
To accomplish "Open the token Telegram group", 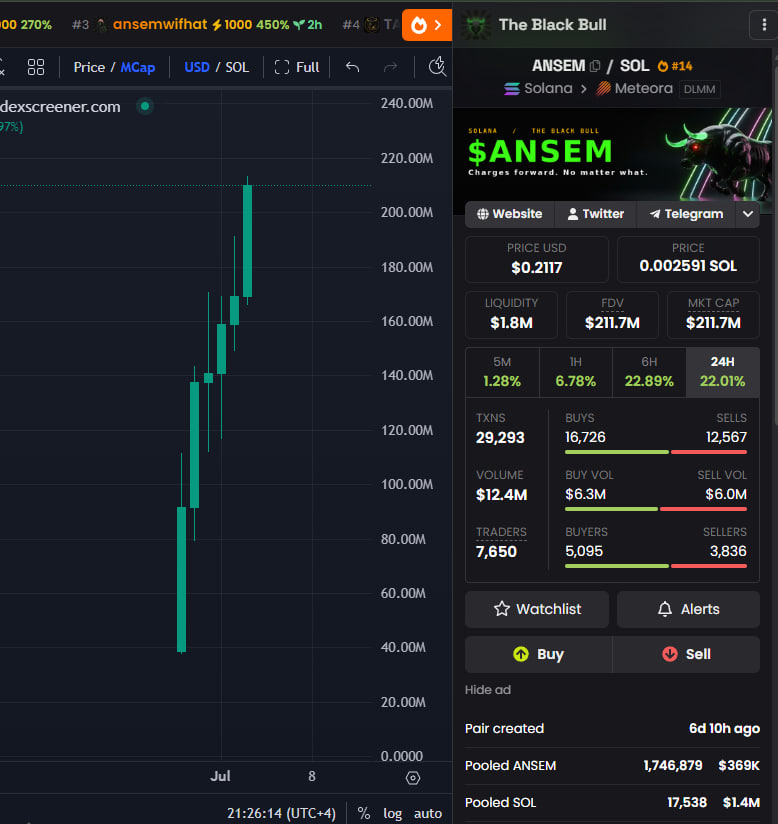I will pos(686,214).
